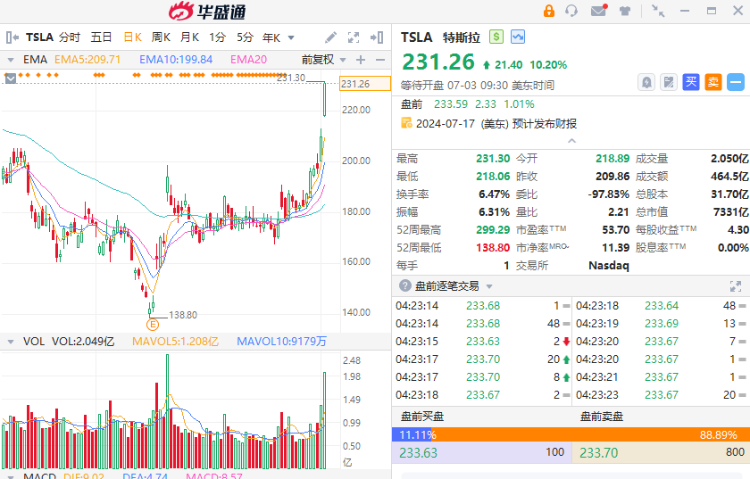Expand the chart to full screen
The image size is (750, 479).
click(353, 37)
